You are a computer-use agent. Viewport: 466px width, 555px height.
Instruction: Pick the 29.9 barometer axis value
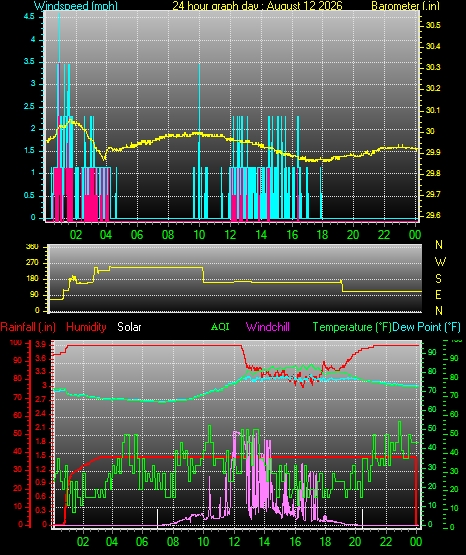(x=433, y=152)
